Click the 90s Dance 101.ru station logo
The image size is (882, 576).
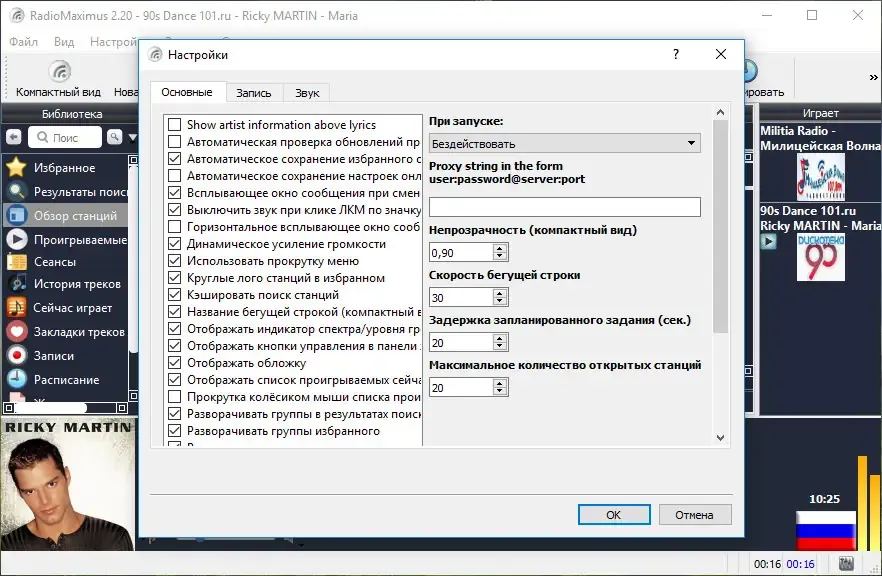(821, 257)
